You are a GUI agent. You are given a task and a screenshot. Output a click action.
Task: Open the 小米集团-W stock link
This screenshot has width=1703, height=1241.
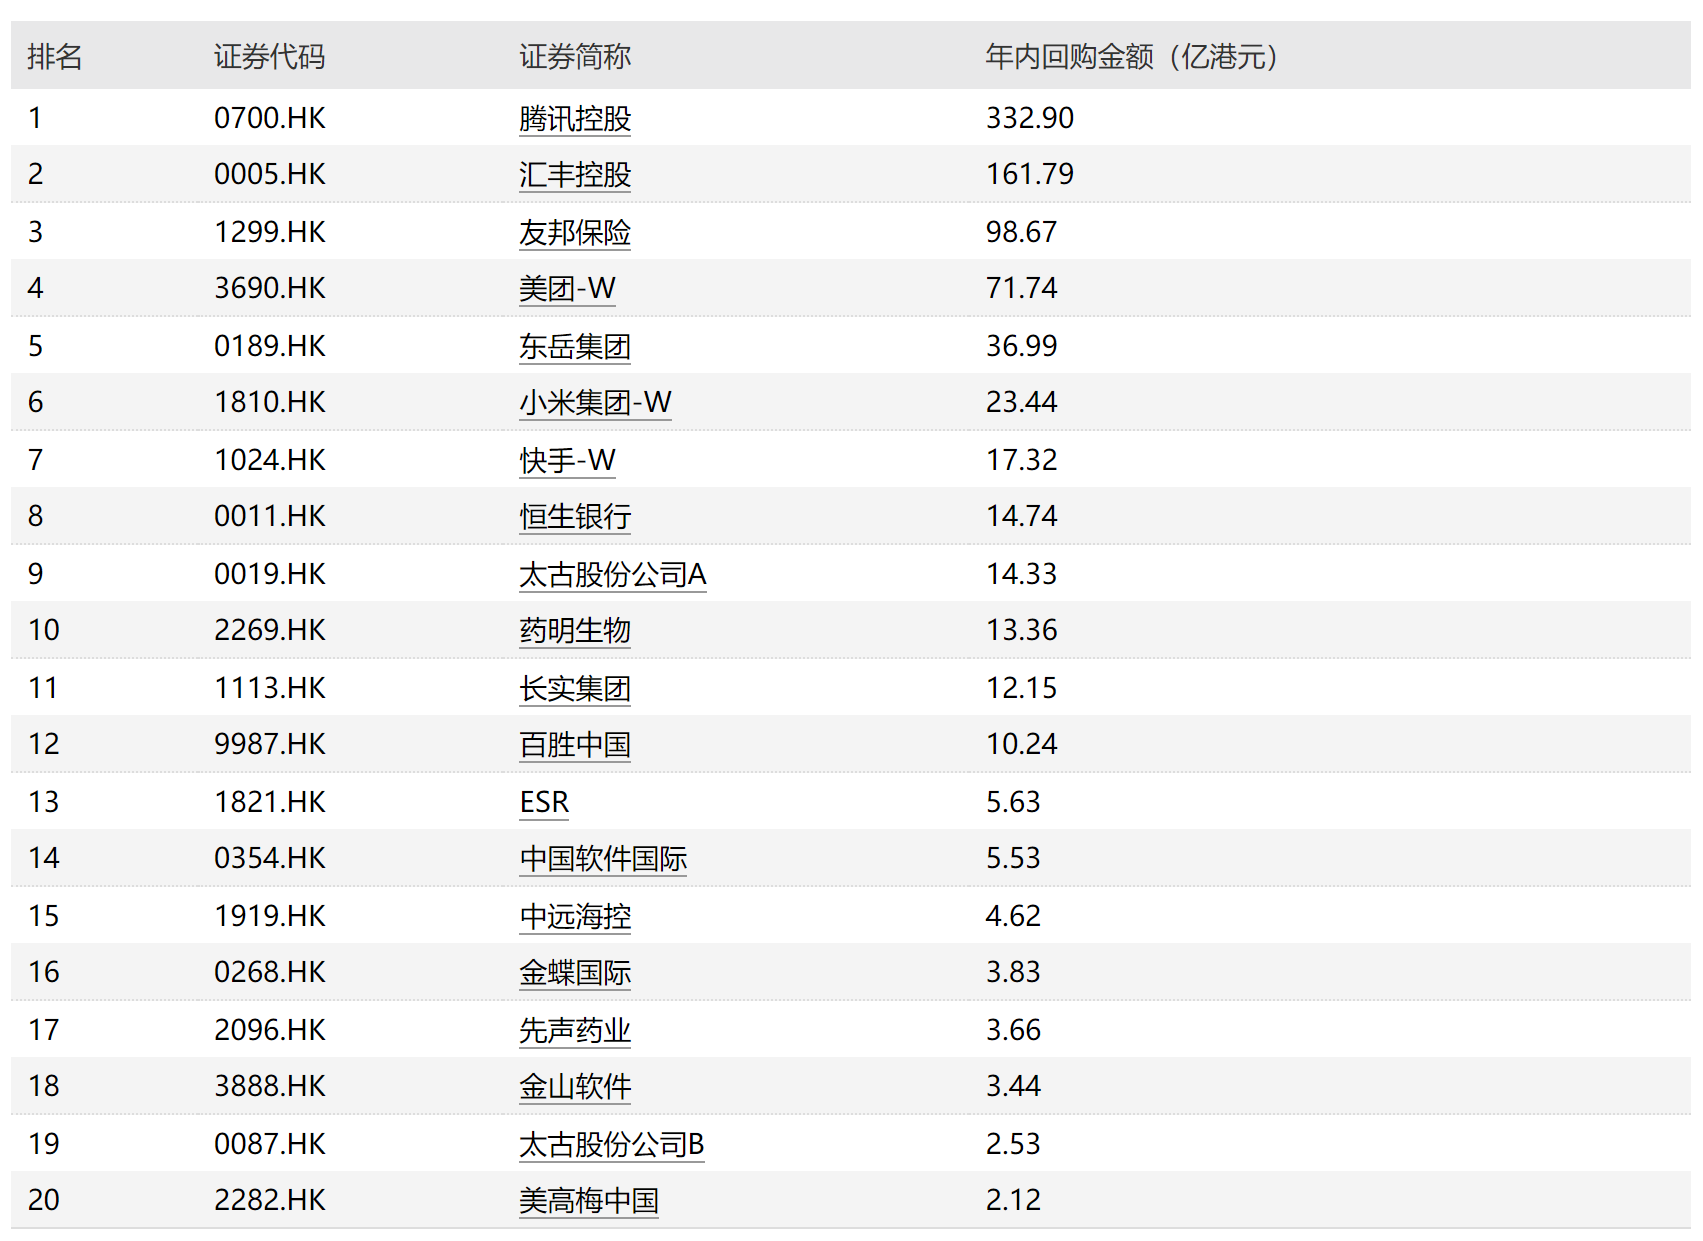coord(595,402)
